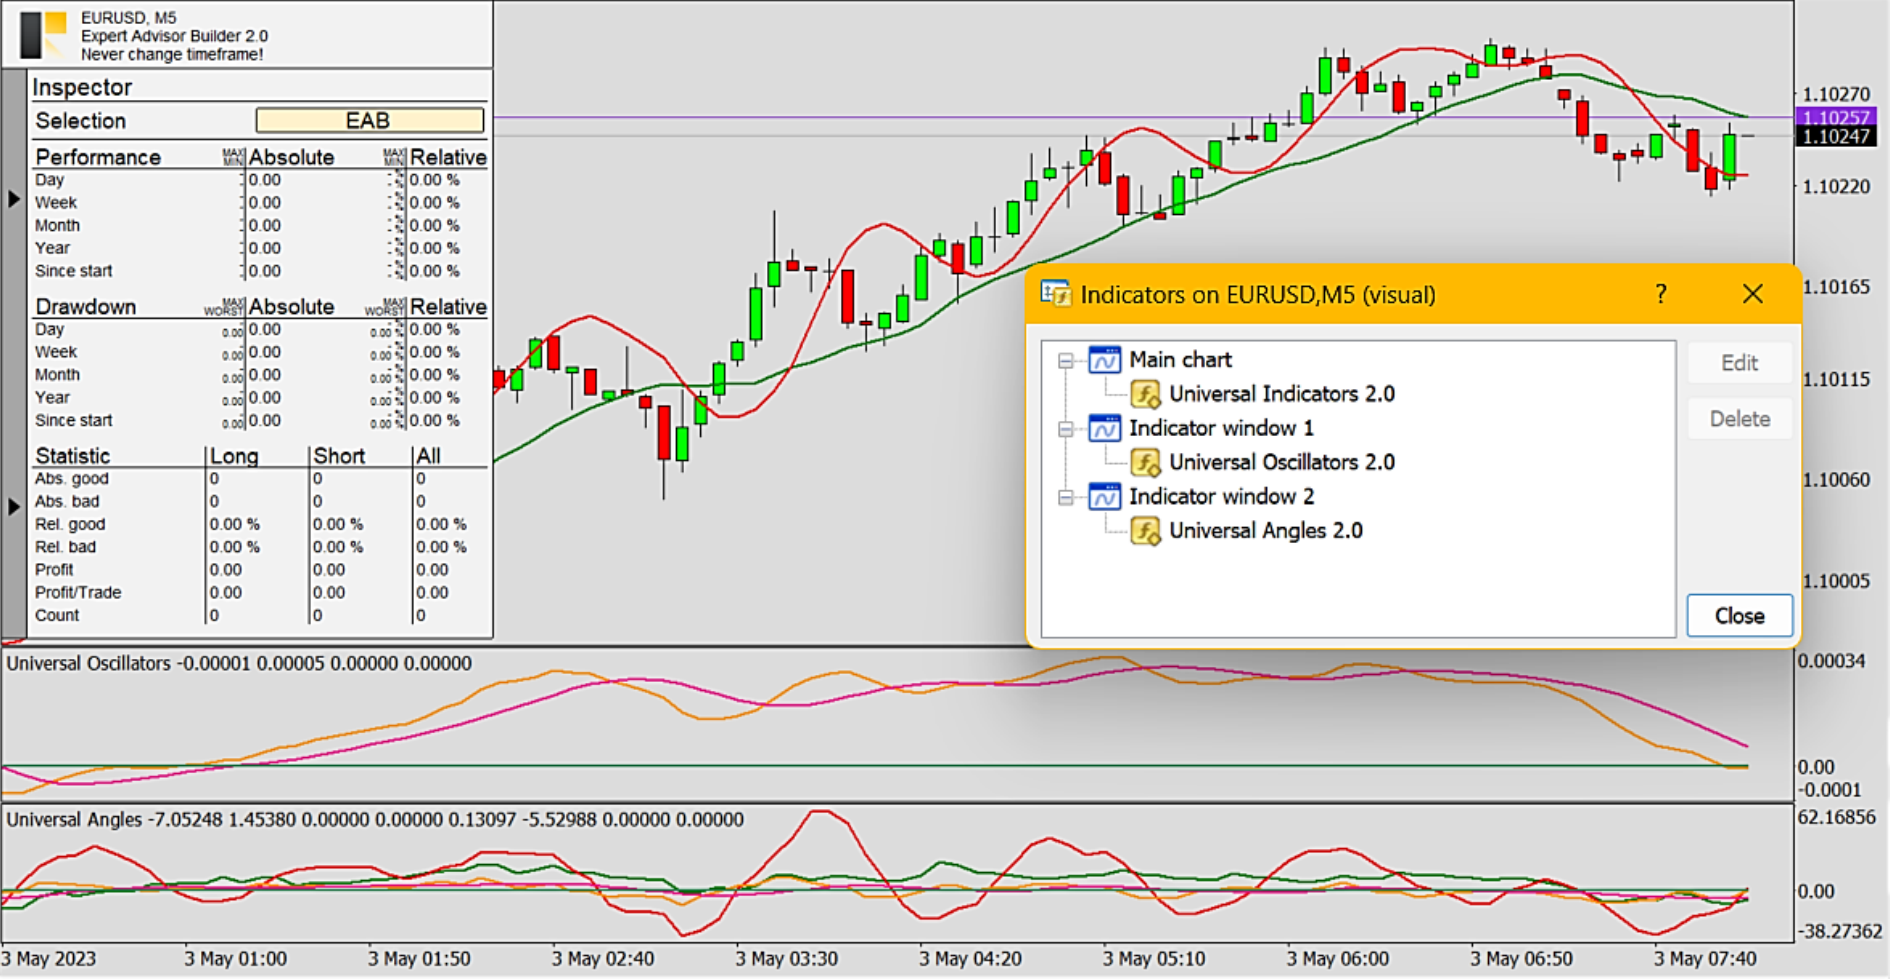Image resolution: width=1890 pixels, height=979 pixels.
Task: Click the Performance section header
Action: (x=98, y=157)
